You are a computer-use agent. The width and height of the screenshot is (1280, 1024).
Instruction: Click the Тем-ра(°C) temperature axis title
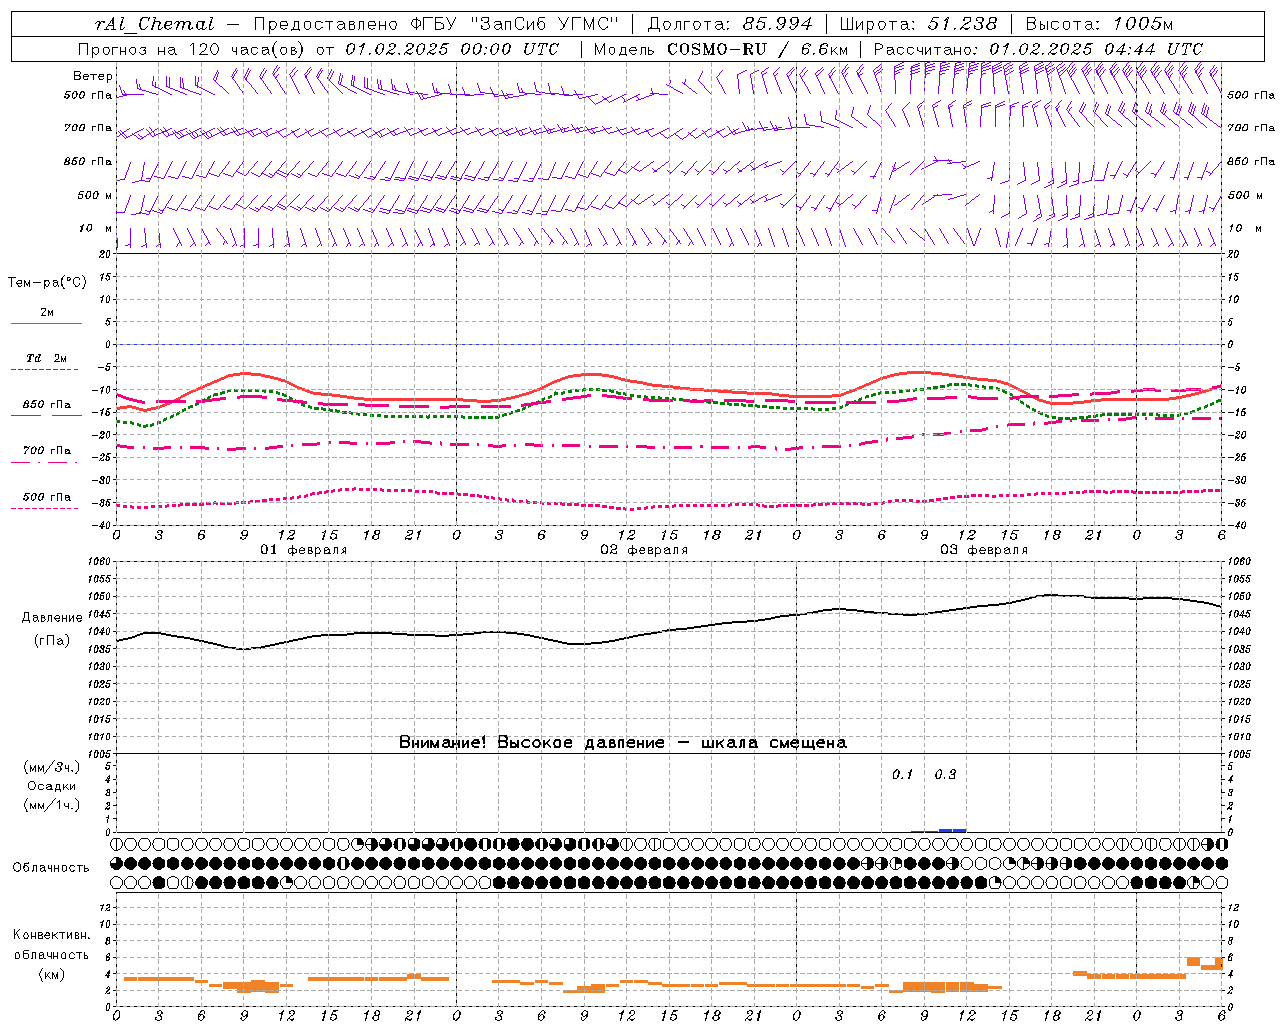pyautogui.click(x=47, y=283)
